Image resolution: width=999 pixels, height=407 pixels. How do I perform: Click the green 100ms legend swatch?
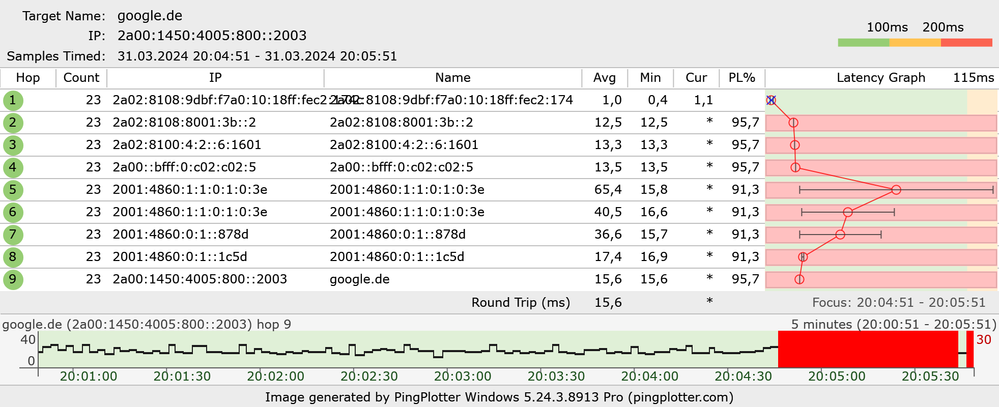point(863,43)
